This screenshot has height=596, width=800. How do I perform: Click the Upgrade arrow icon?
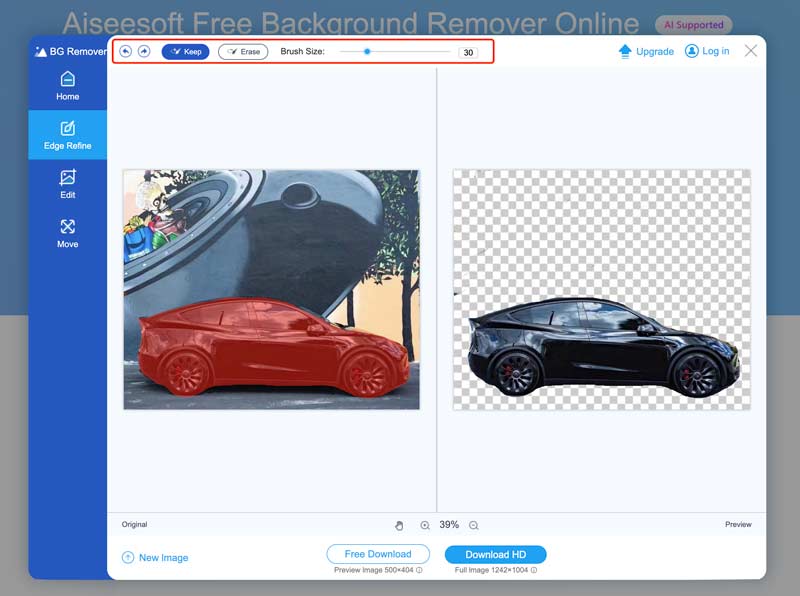(x=625, y=51)
